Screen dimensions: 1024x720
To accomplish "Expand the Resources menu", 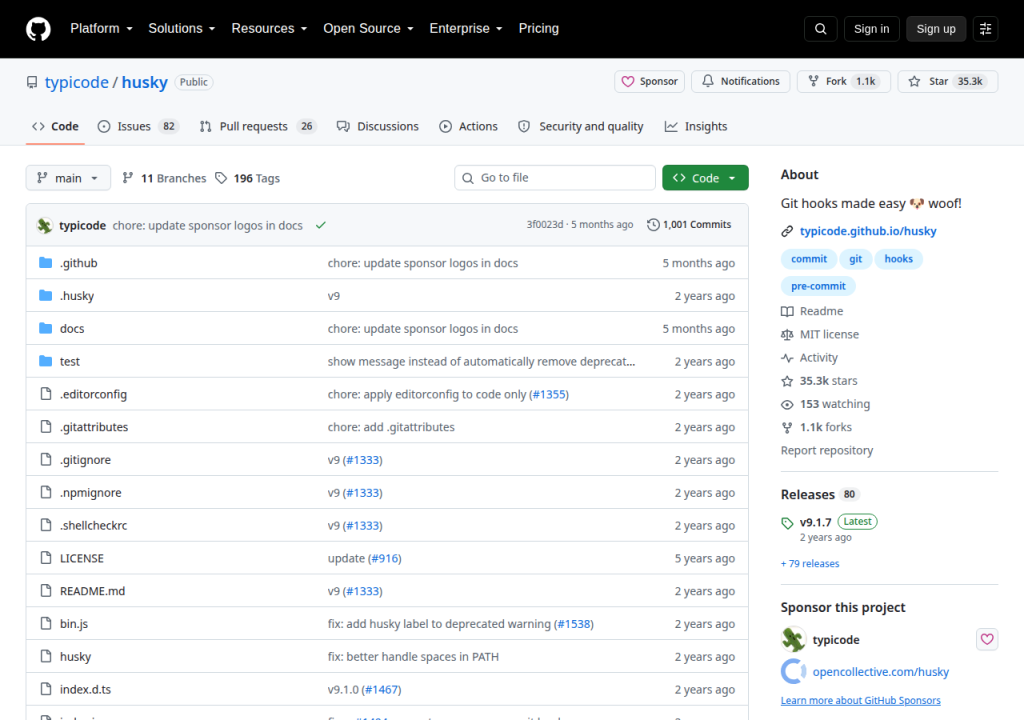I will coord(269,29).
